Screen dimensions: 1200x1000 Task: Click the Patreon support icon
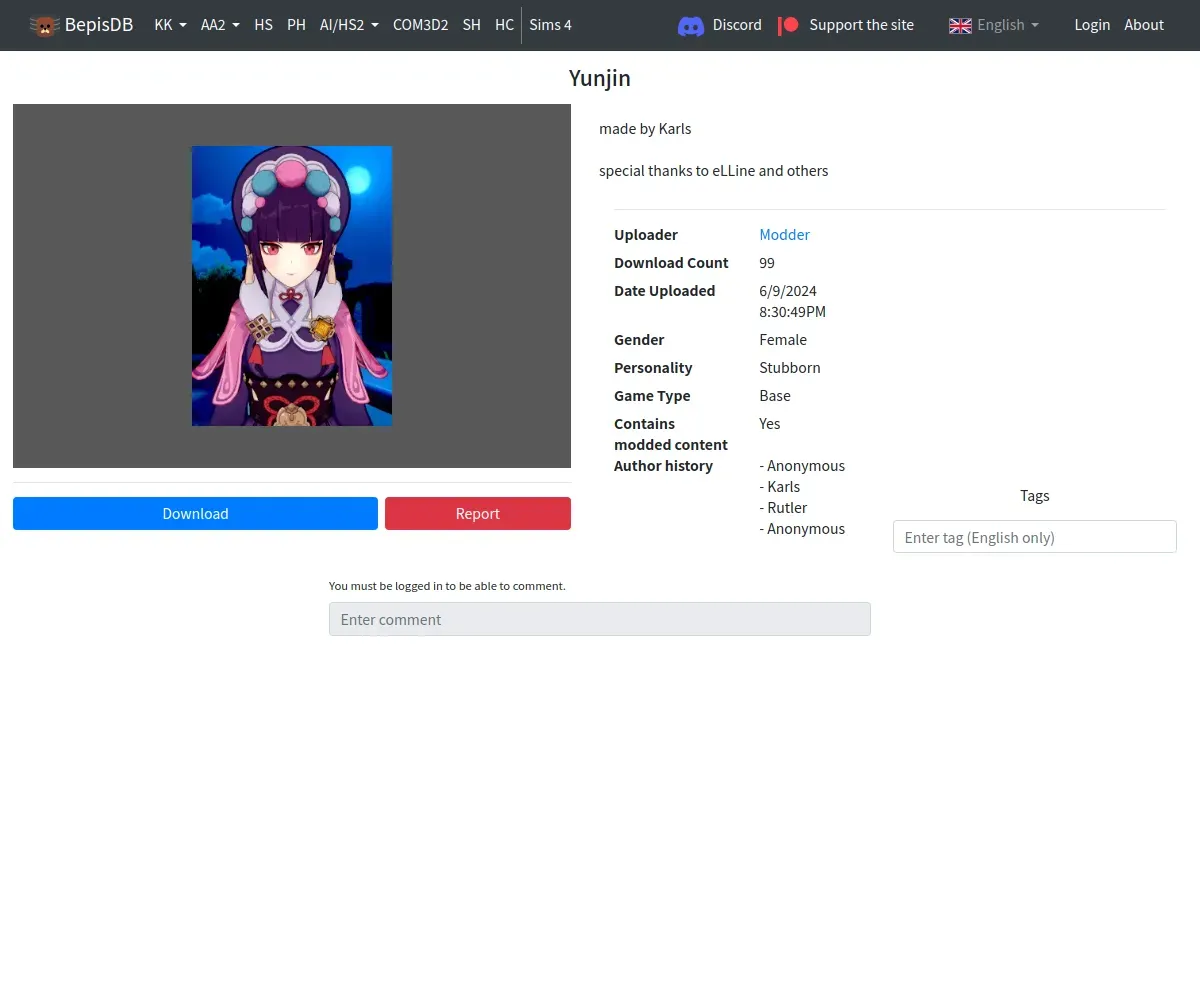pyautogui.click(x=789, y=25)
